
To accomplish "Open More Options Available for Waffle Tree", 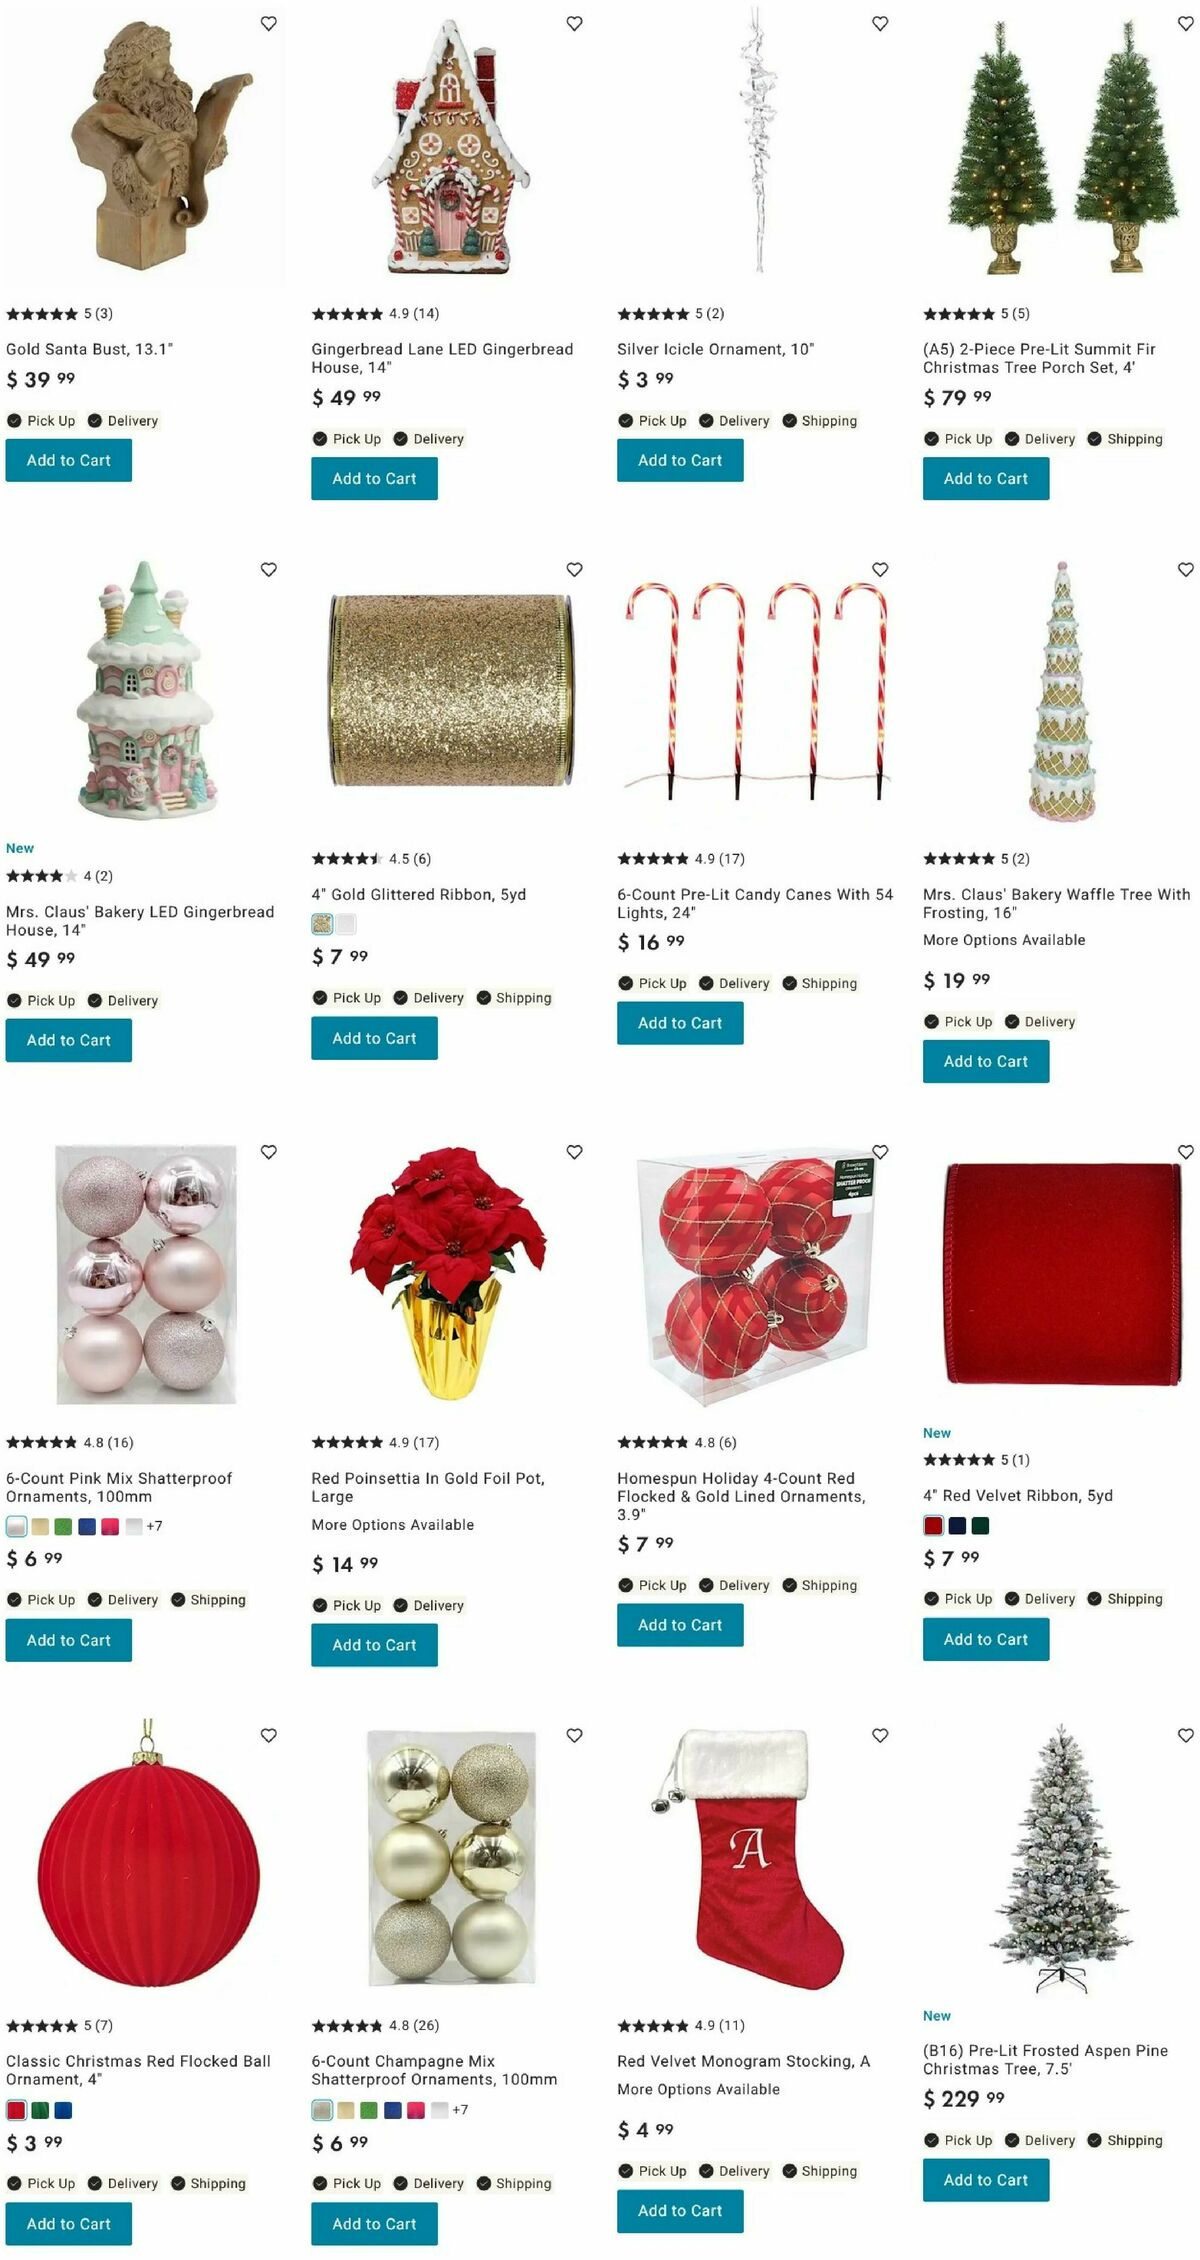I will (1004, 940).
